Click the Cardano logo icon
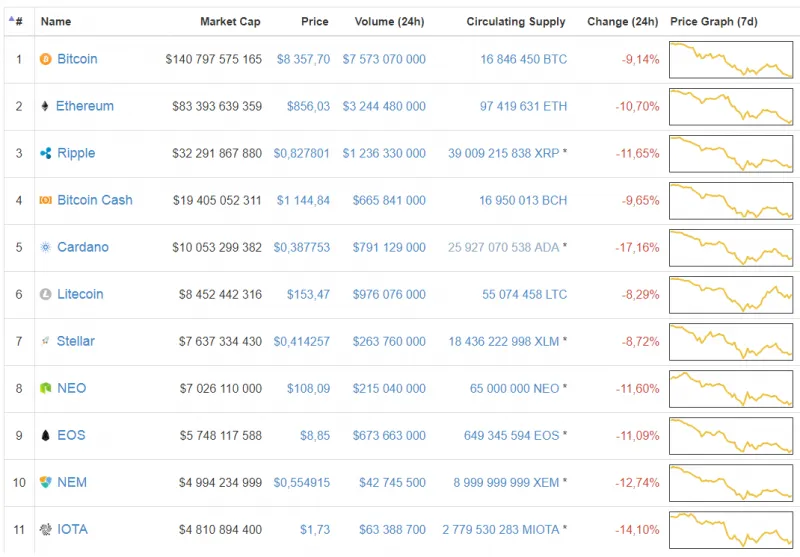This screenshot has width=800, height=557. (45, 247)
